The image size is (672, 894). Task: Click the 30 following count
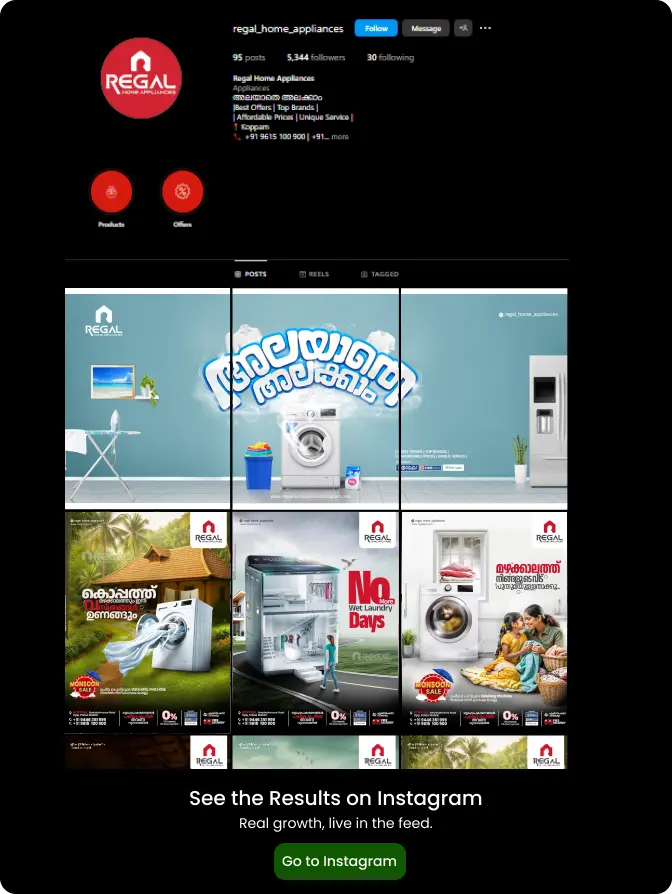(x=390, y=58)
